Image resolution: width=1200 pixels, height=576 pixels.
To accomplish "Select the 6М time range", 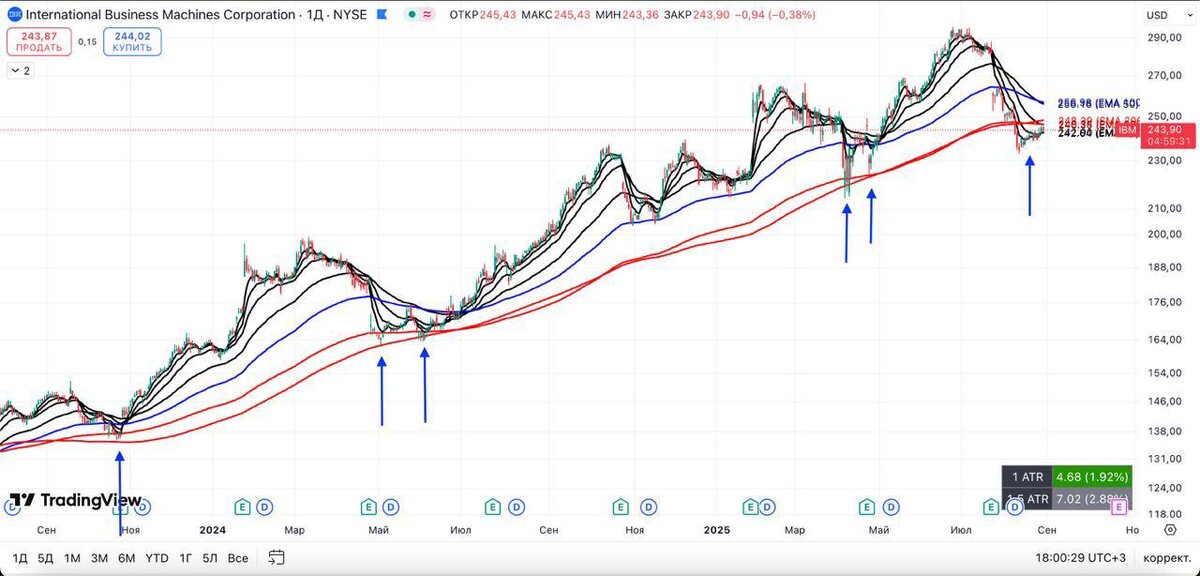I will (x=126, y=558).
